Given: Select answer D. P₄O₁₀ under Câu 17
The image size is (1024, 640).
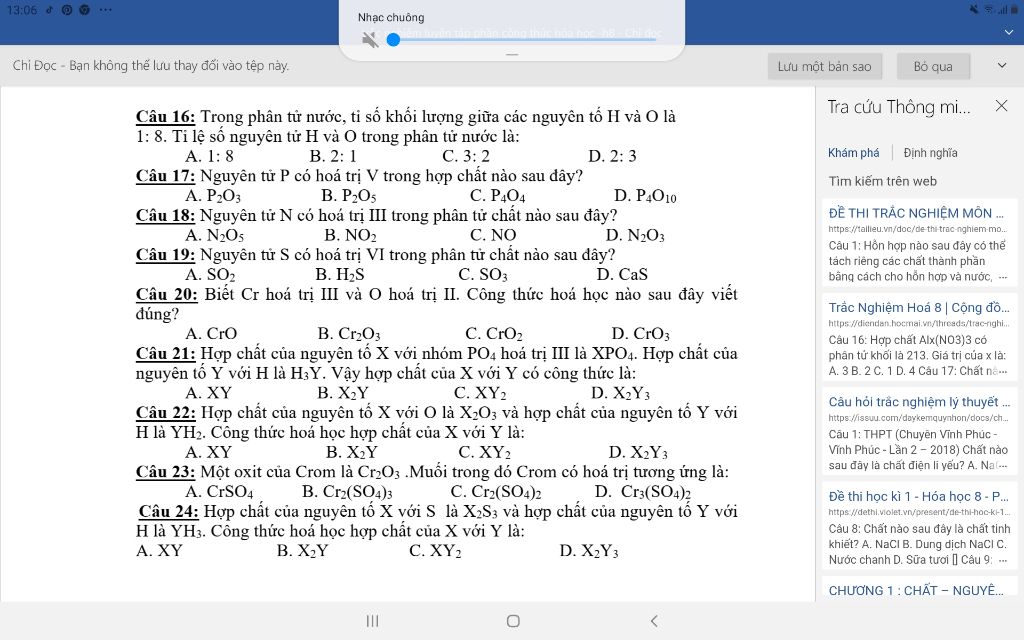Looking at the screenshot, I should point(645,196).
